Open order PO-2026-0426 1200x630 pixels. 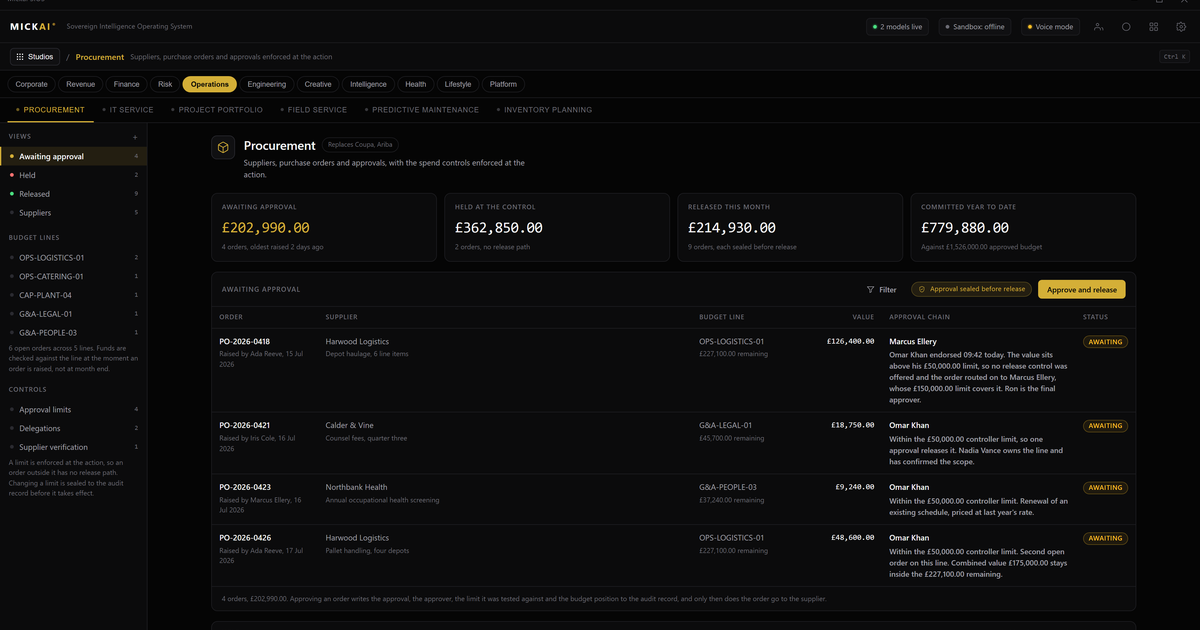coord(244,538)
